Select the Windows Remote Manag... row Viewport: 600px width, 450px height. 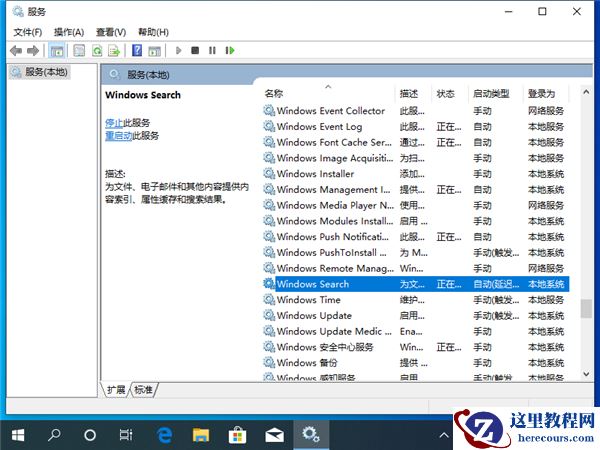tap(416, 268)
